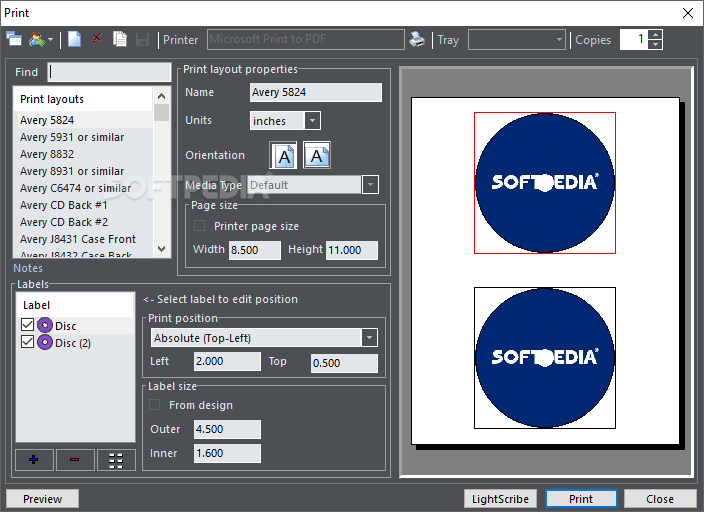The height and width of the screenshot is (512, 704).
Task: Edit the layout Name field
Action: (x=316, y=93)
